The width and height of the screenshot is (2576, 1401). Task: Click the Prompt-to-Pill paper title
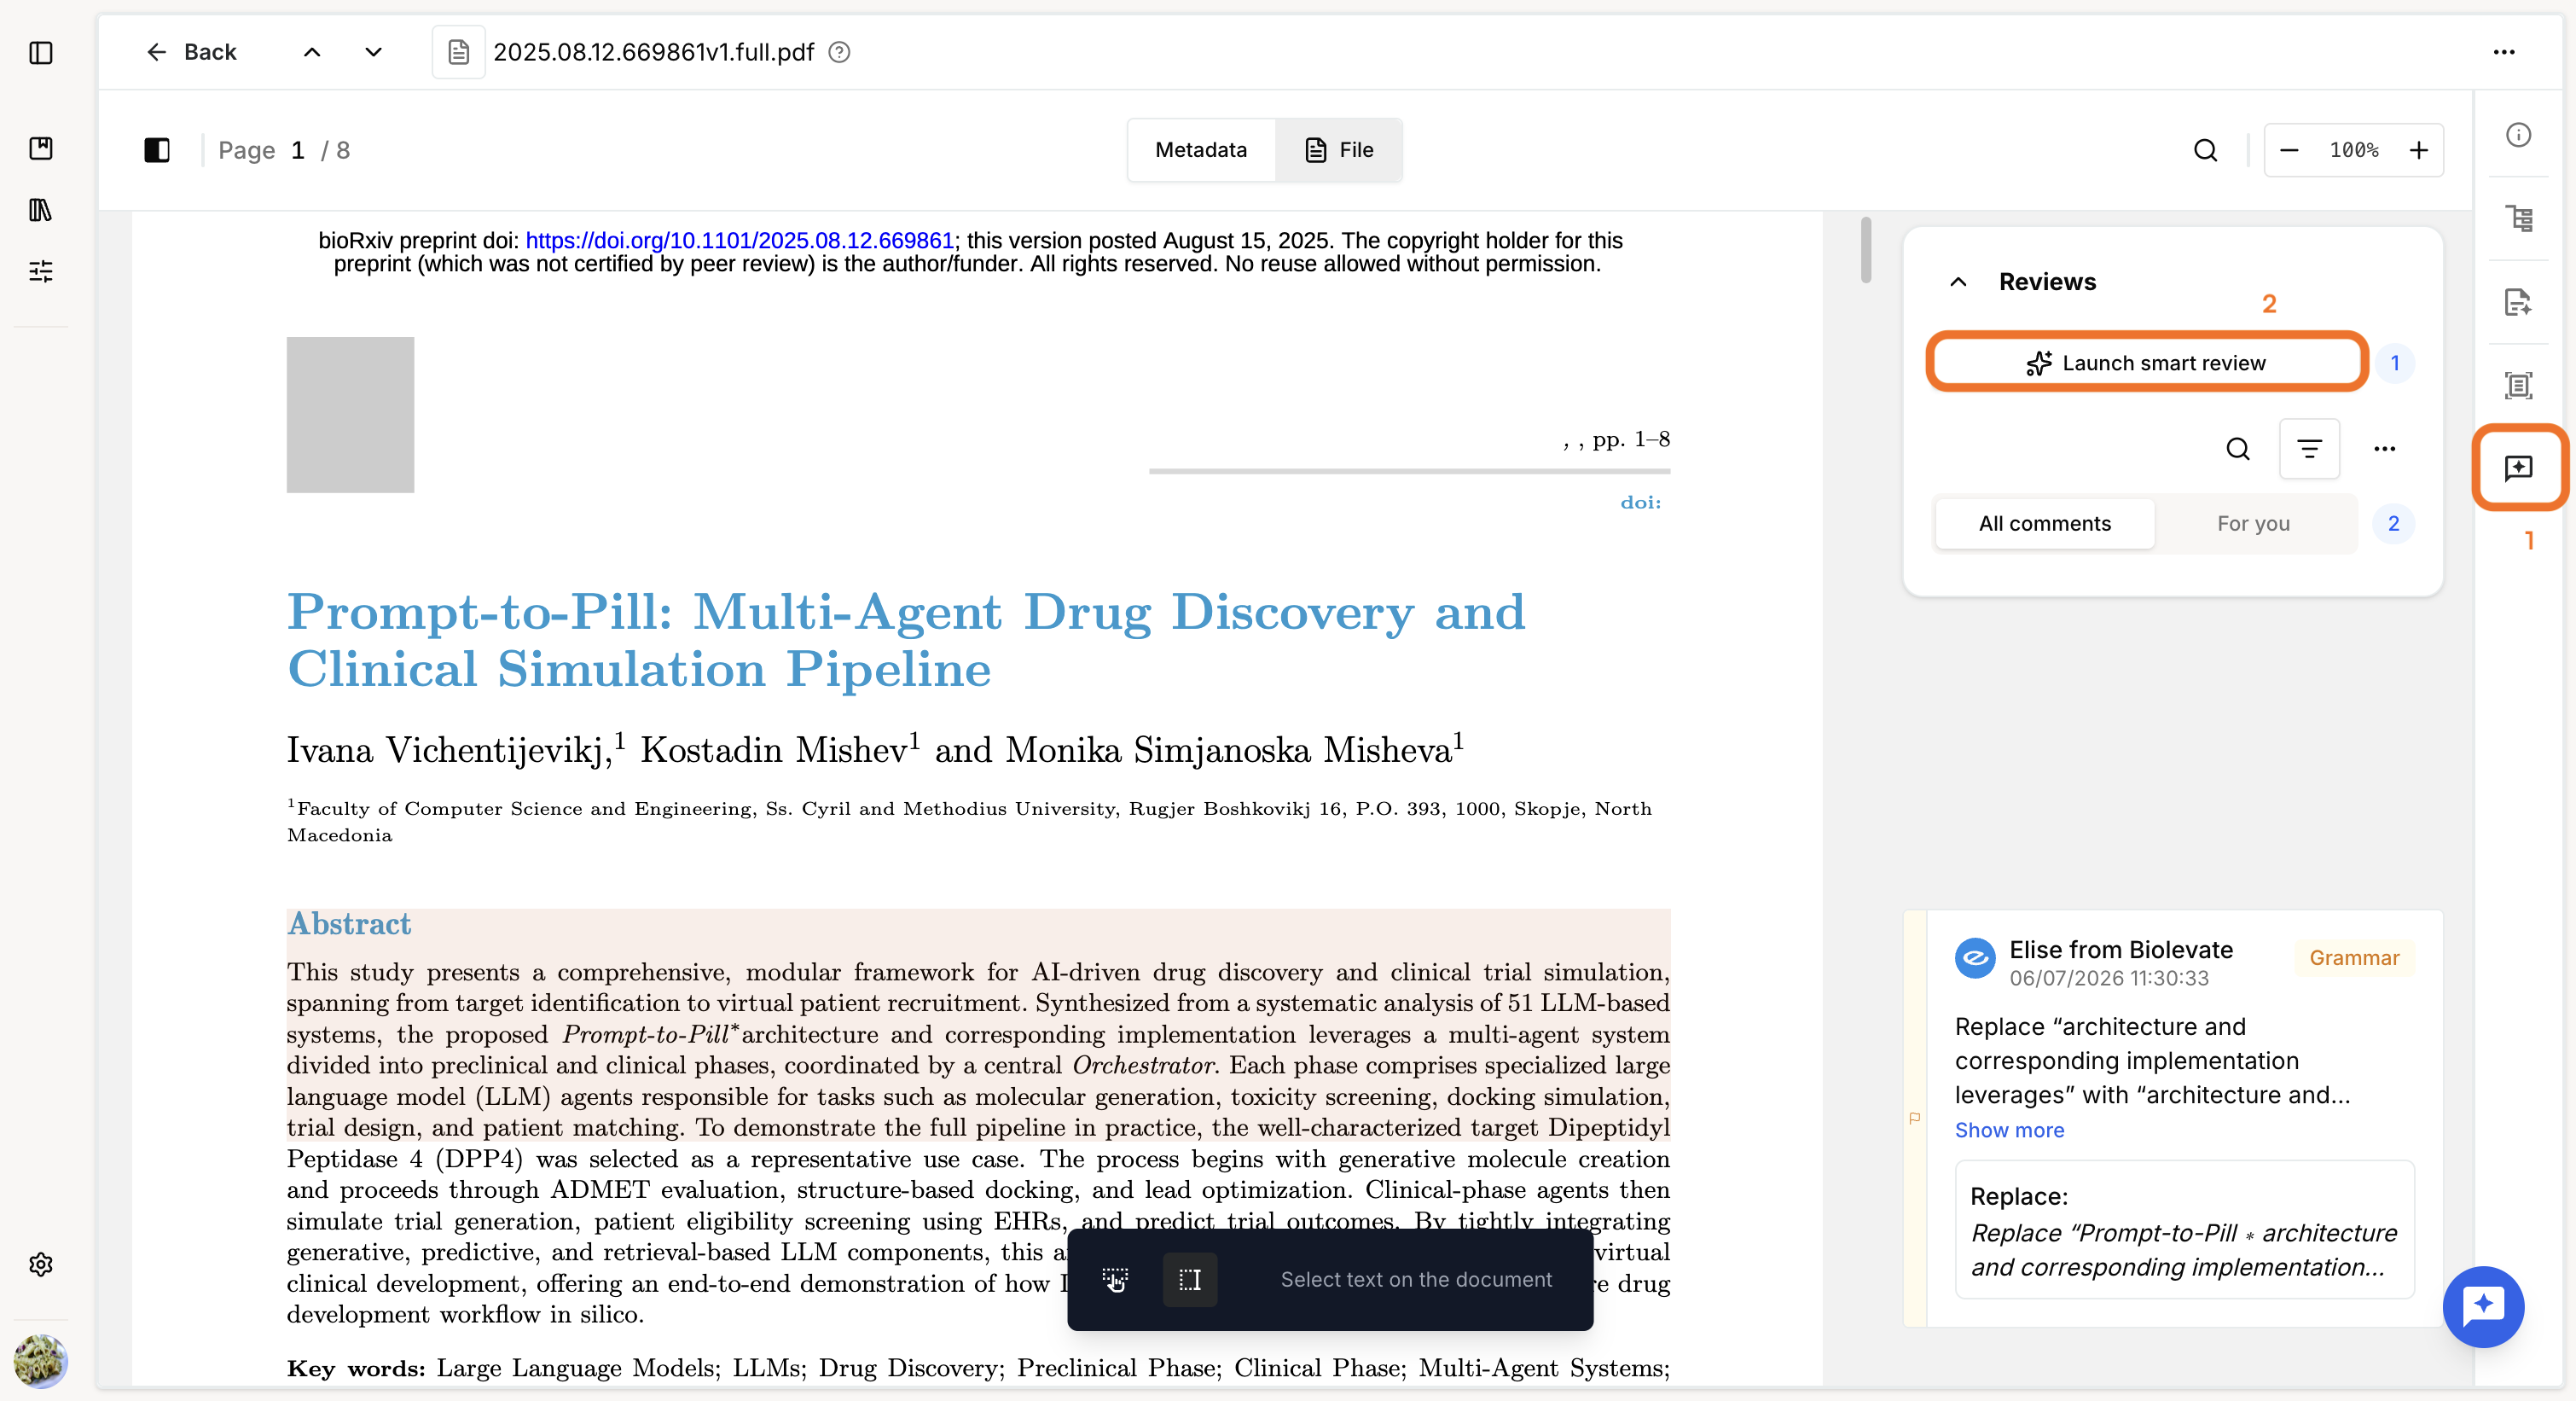pyautogui.click(x=906, y=639)
